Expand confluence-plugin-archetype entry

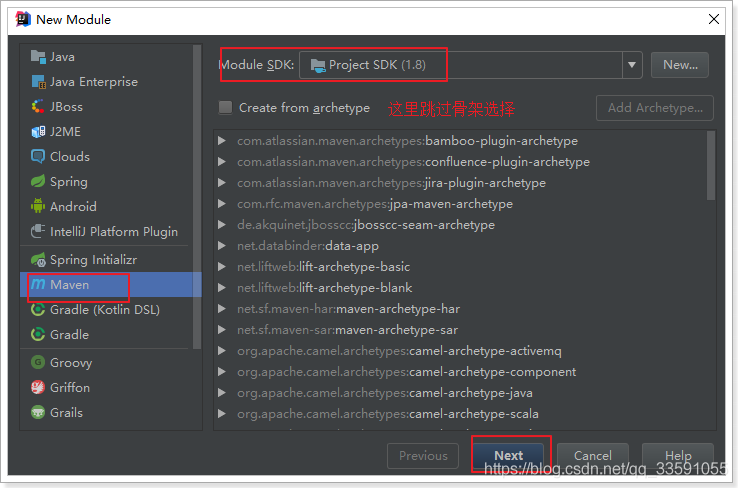click(222, 162)
